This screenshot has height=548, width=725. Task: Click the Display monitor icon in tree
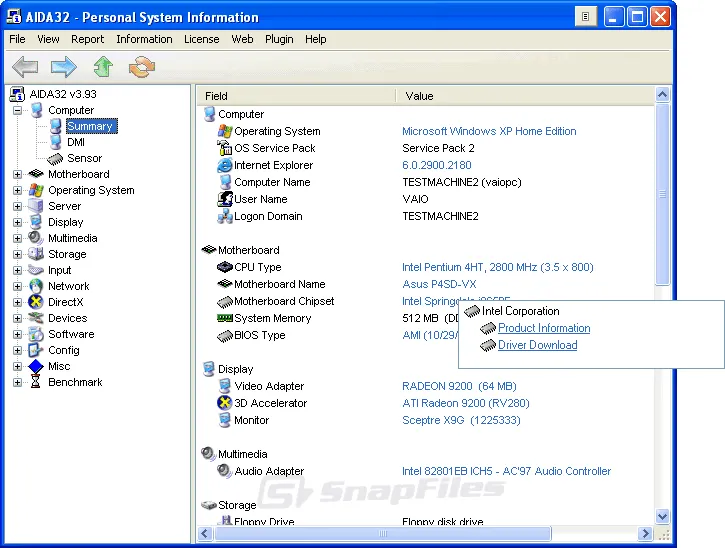coord(36,222)
